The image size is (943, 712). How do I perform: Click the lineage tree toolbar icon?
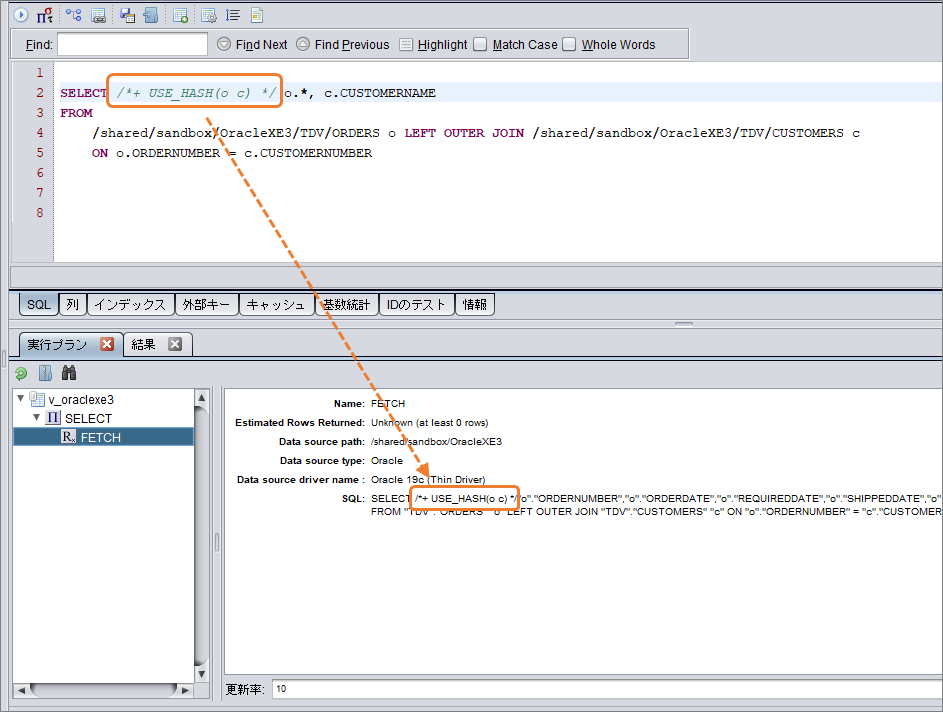point(73,15)
